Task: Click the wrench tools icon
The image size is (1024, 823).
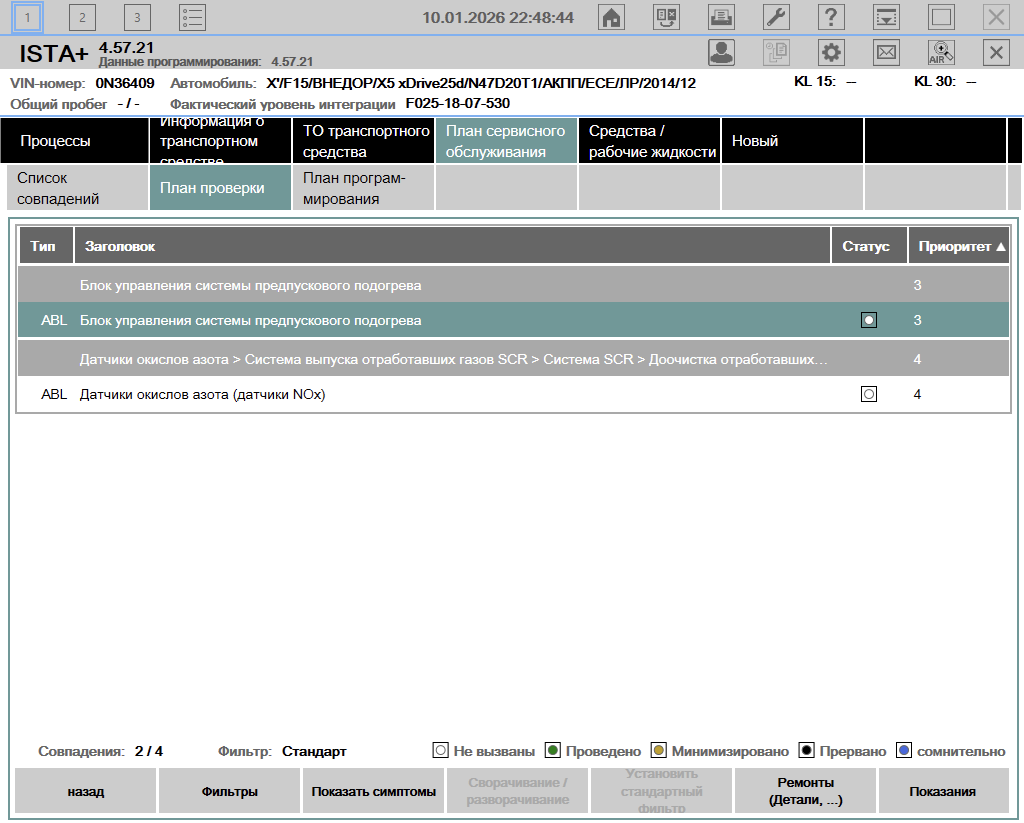Action: [776, 17]
